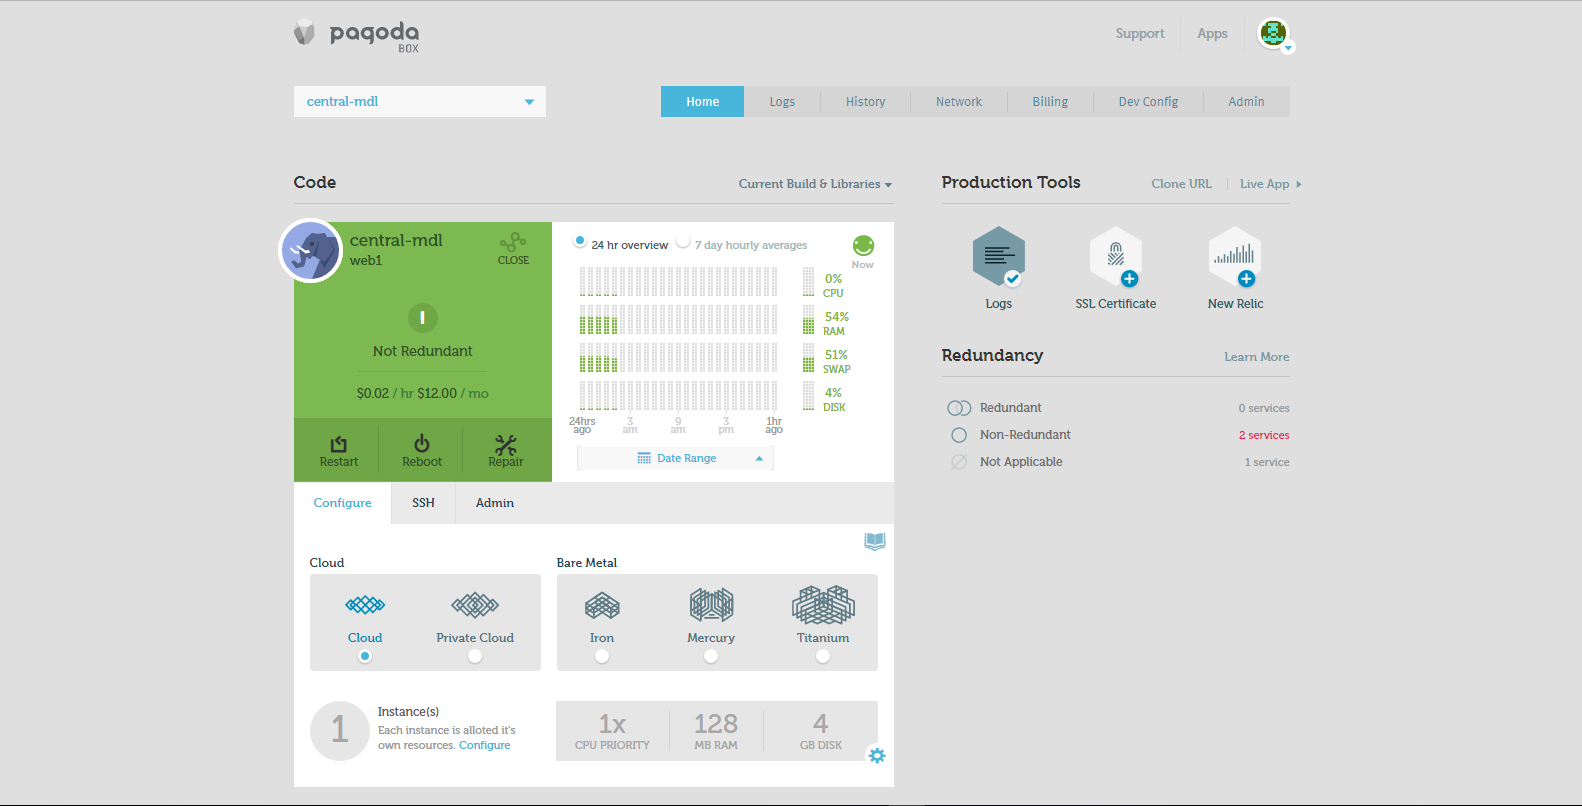Click the Clone URL link
Viewport: 1582px width, 806px height.
pos(1181,184)
